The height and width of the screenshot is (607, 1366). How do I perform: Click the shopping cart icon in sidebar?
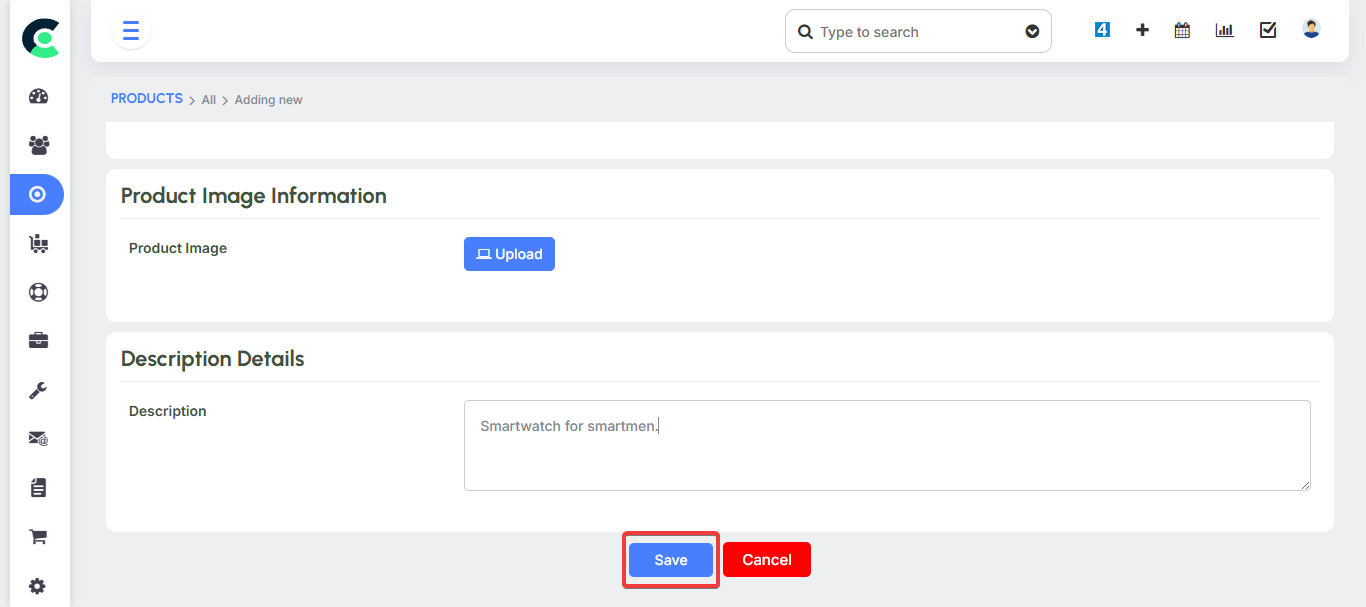coord(39,537)
